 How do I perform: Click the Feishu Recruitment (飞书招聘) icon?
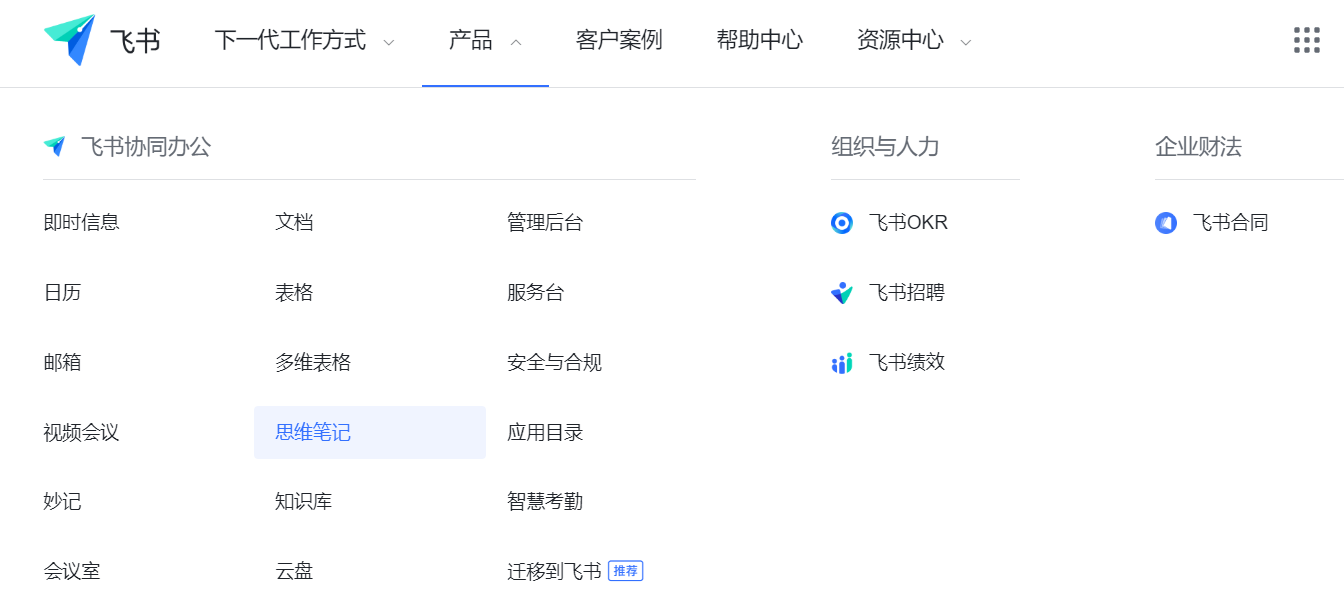[x=842, y=293]
